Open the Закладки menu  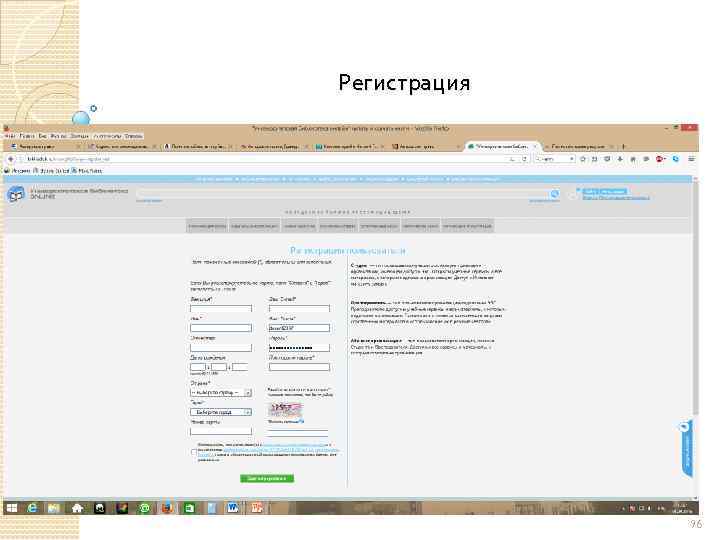point(79,136)
